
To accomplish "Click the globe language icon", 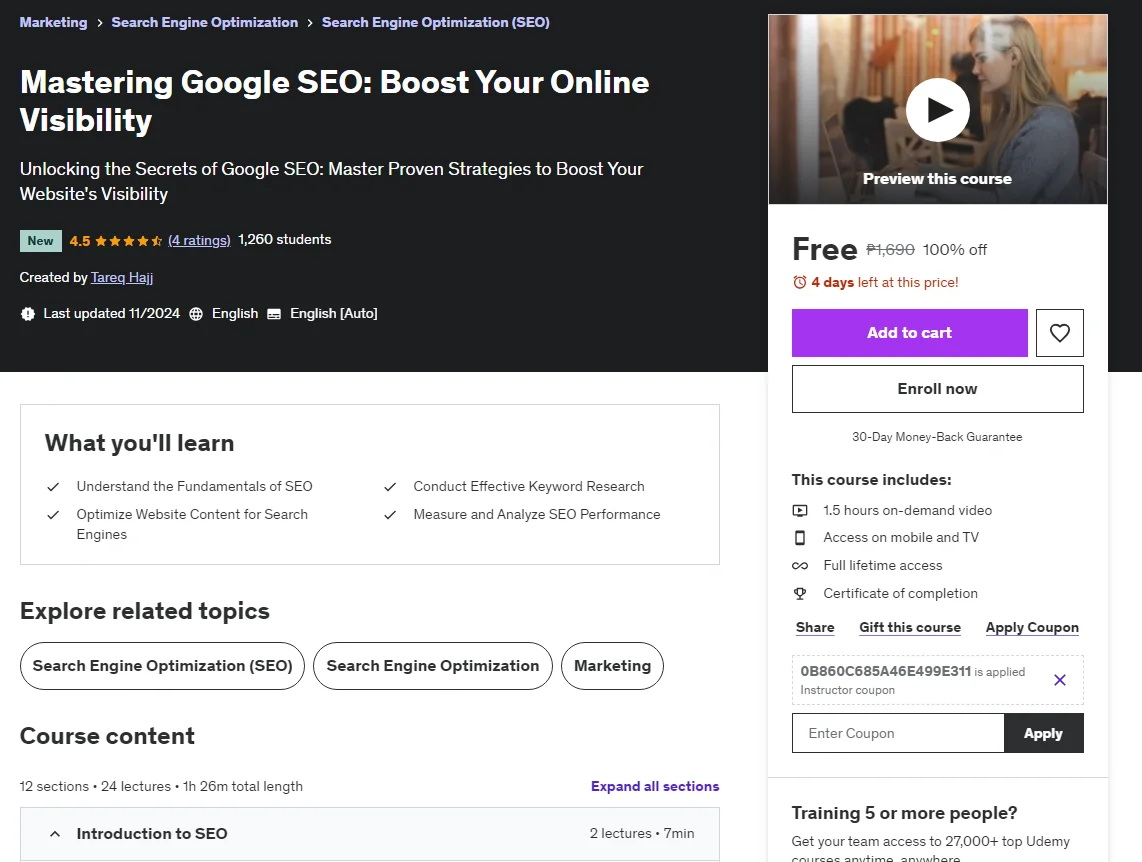I will [x=196, y=314].
